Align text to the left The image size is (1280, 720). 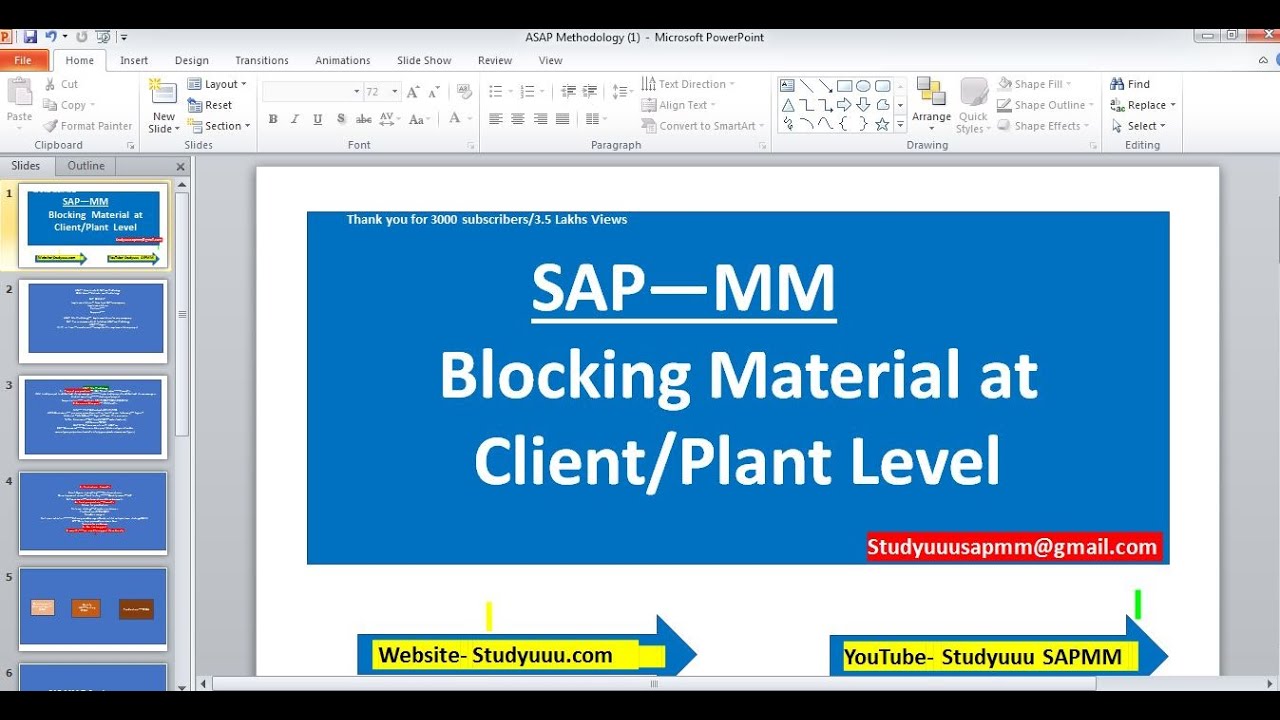click(x=496, y=119)
